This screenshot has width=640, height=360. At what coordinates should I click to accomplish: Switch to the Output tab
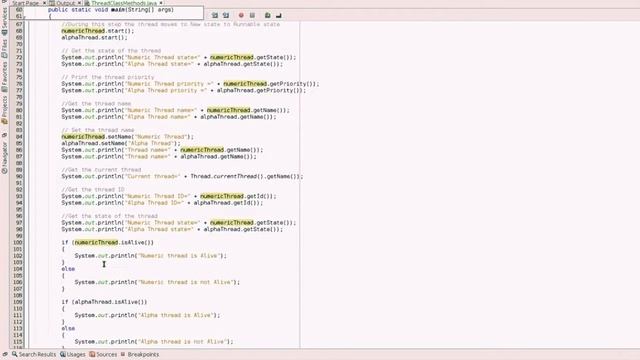(x=65, y=3)
